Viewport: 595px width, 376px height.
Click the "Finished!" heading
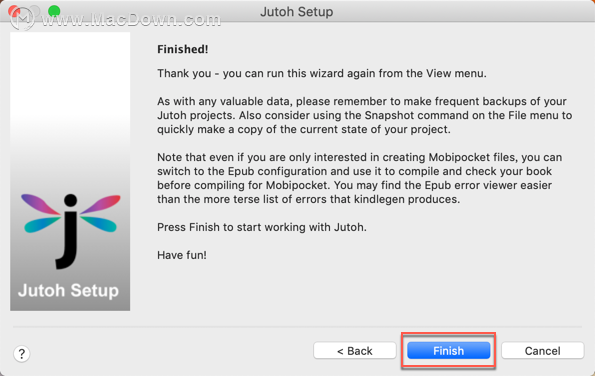183,49
